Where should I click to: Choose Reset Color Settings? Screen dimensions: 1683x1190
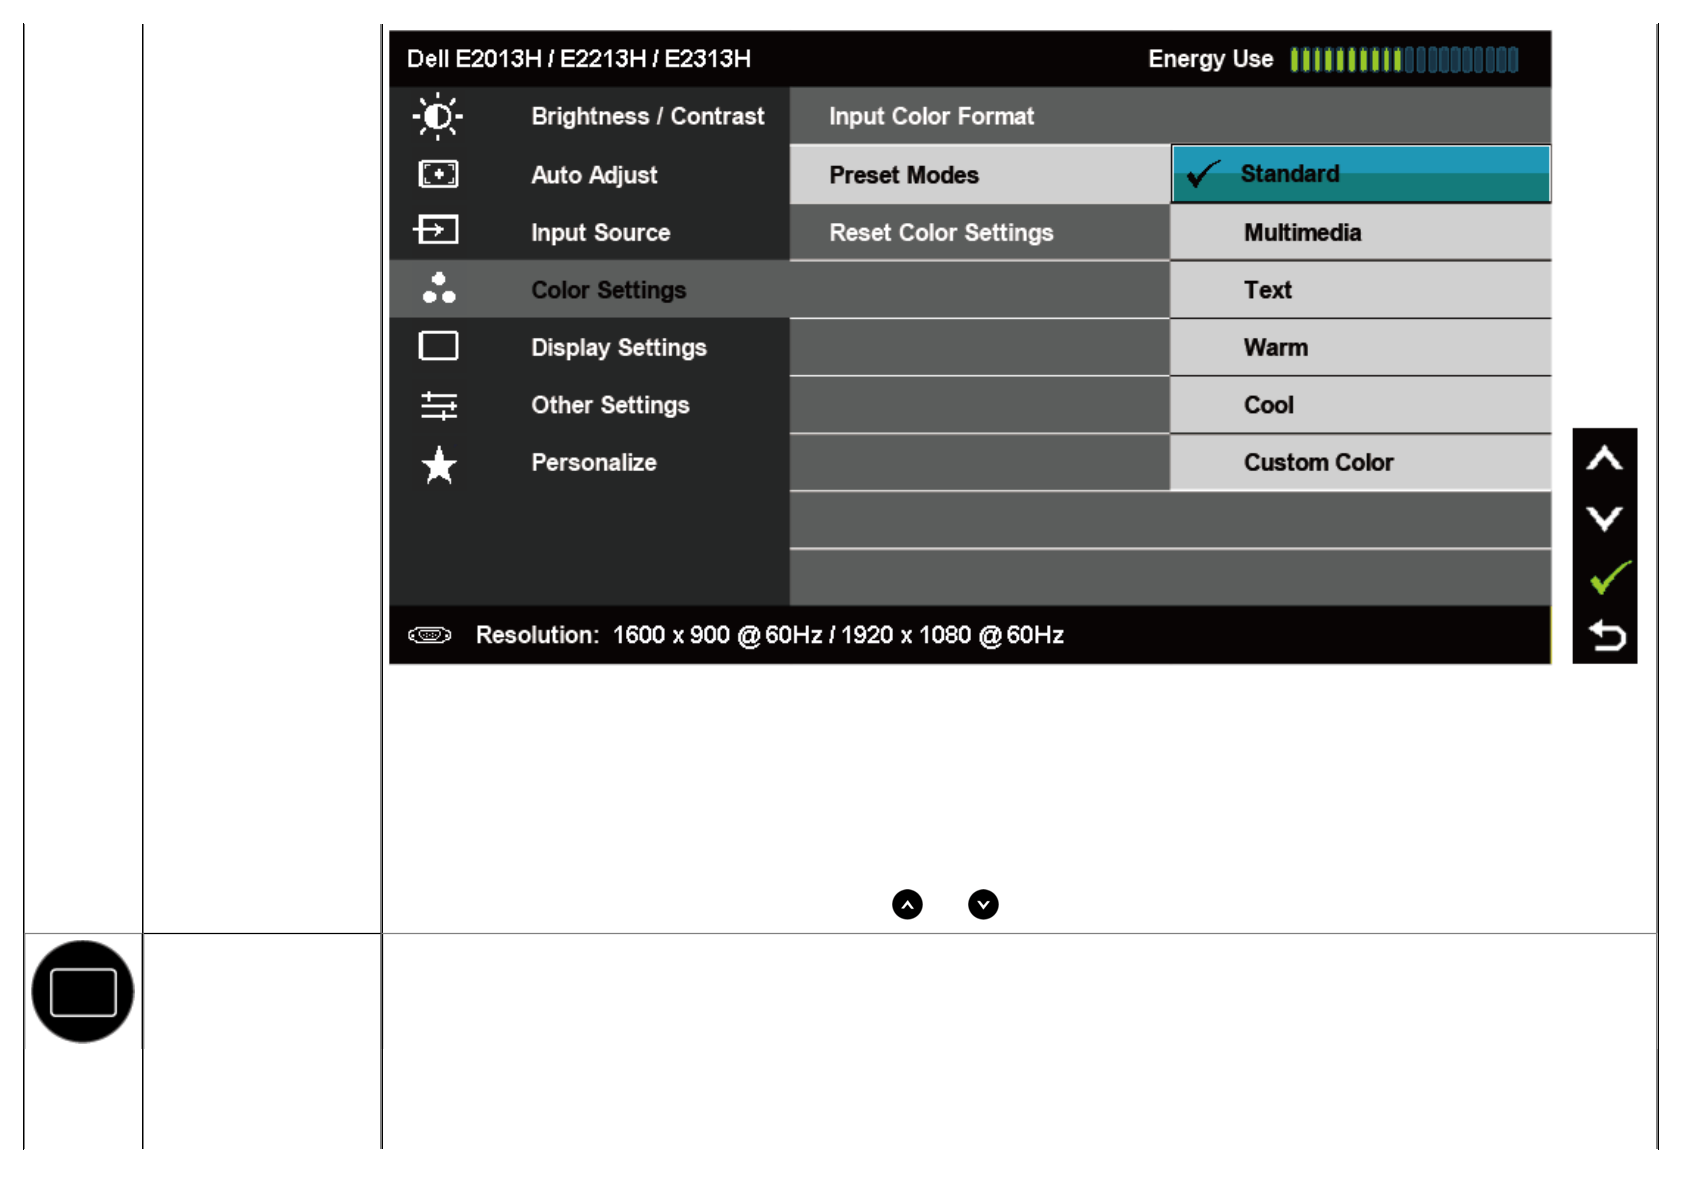tap(980, 233)
